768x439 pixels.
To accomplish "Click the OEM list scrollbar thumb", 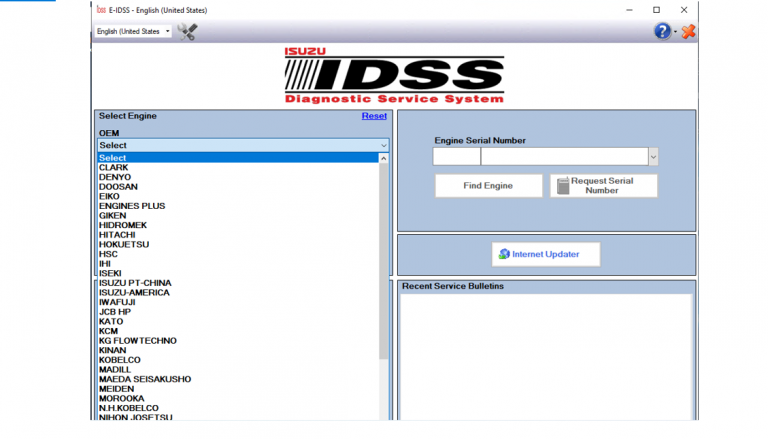I will coord(384,261).
